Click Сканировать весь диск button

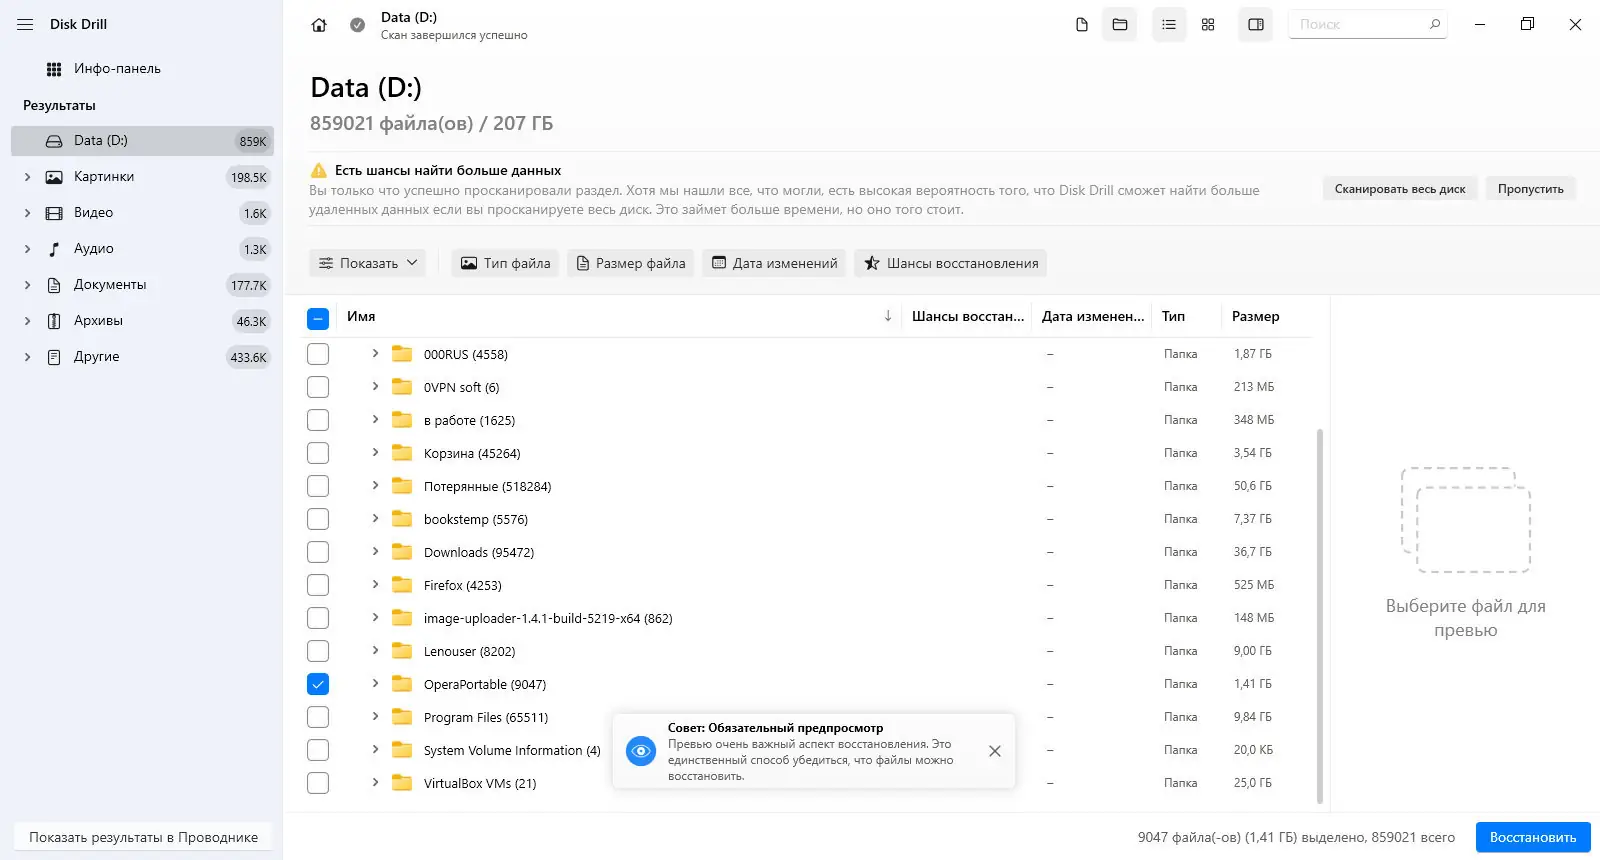pyautogui.click(x=1399, y=189)
